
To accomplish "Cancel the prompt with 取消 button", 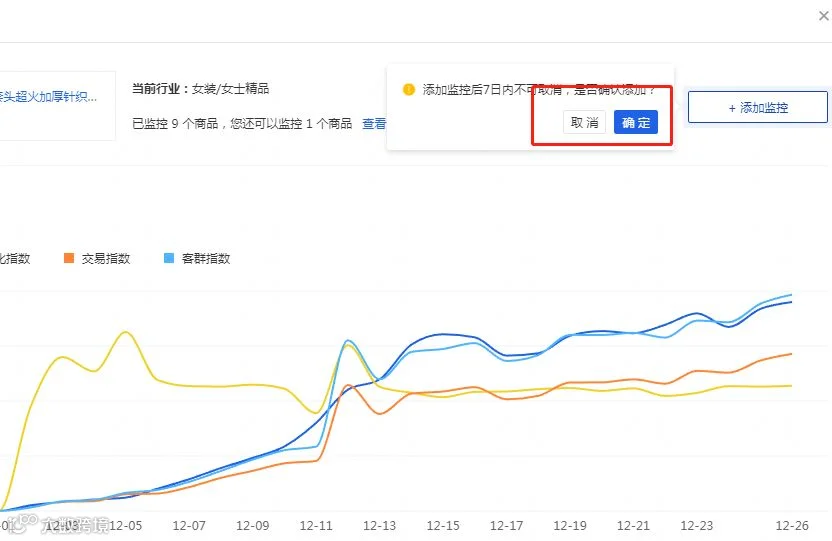I will click(x=584, y=122).
